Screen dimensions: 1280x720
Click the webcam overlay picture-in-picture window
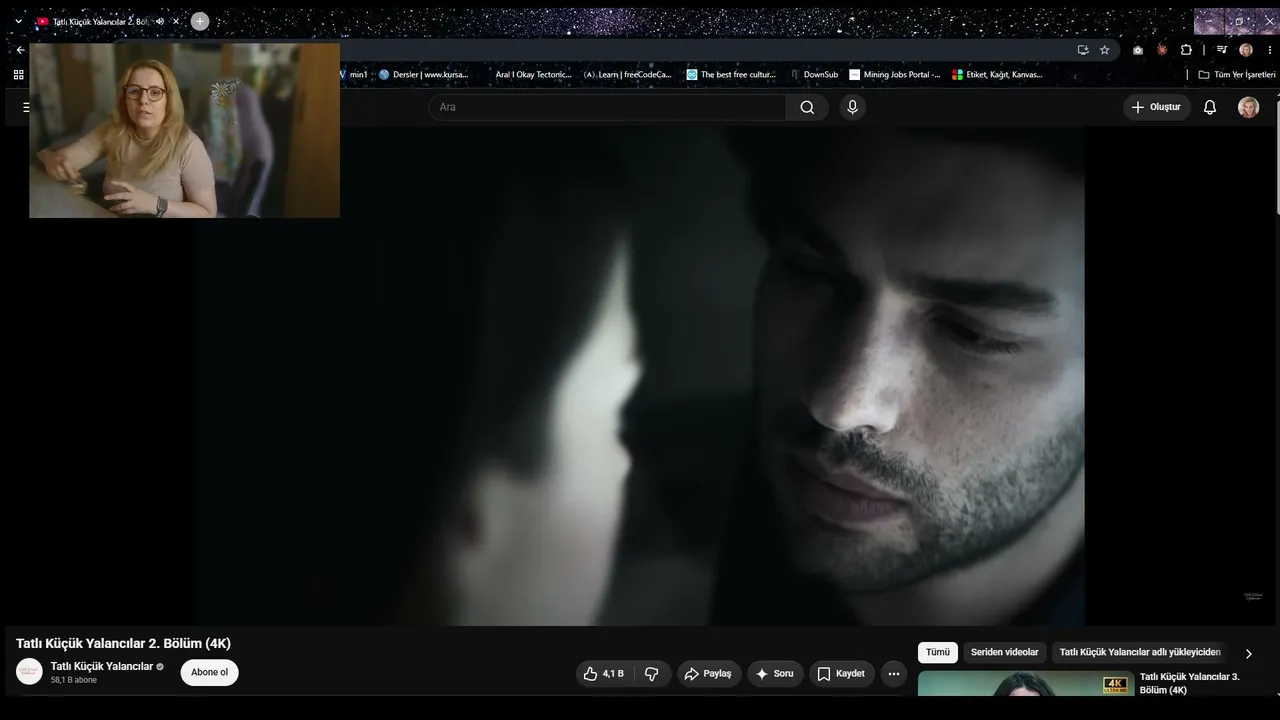pyautogui.click(x=184, y=130)
